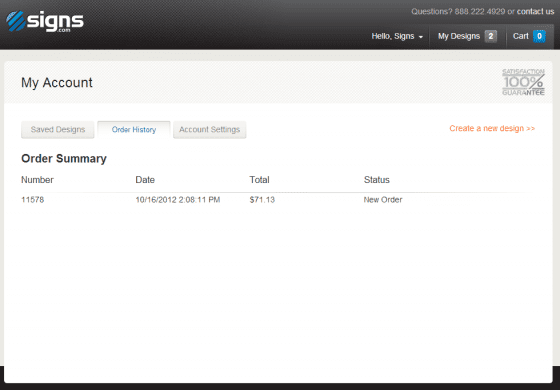Open the Account Settings tab

(x=210, y=129)
